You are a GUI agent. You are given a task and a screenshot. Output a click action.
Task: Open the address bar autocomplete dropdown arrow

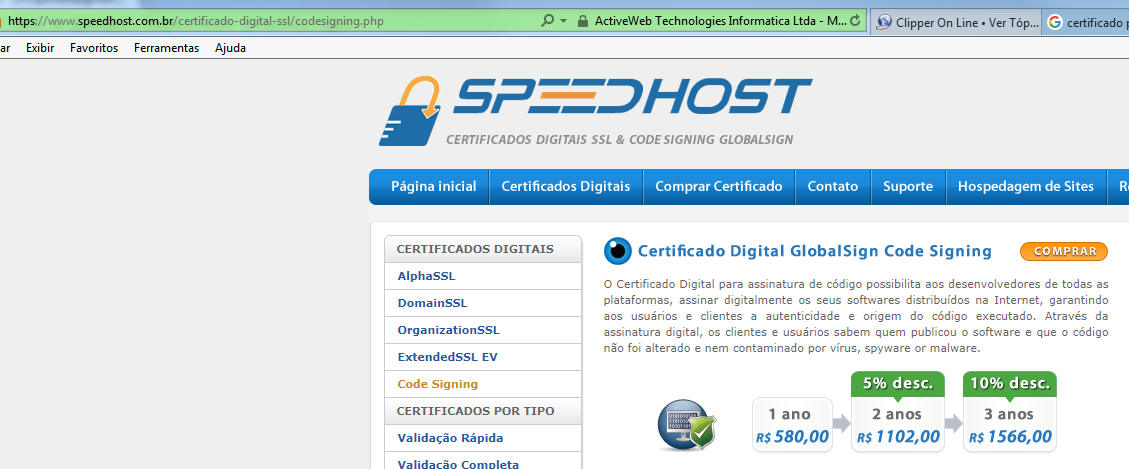563,20
